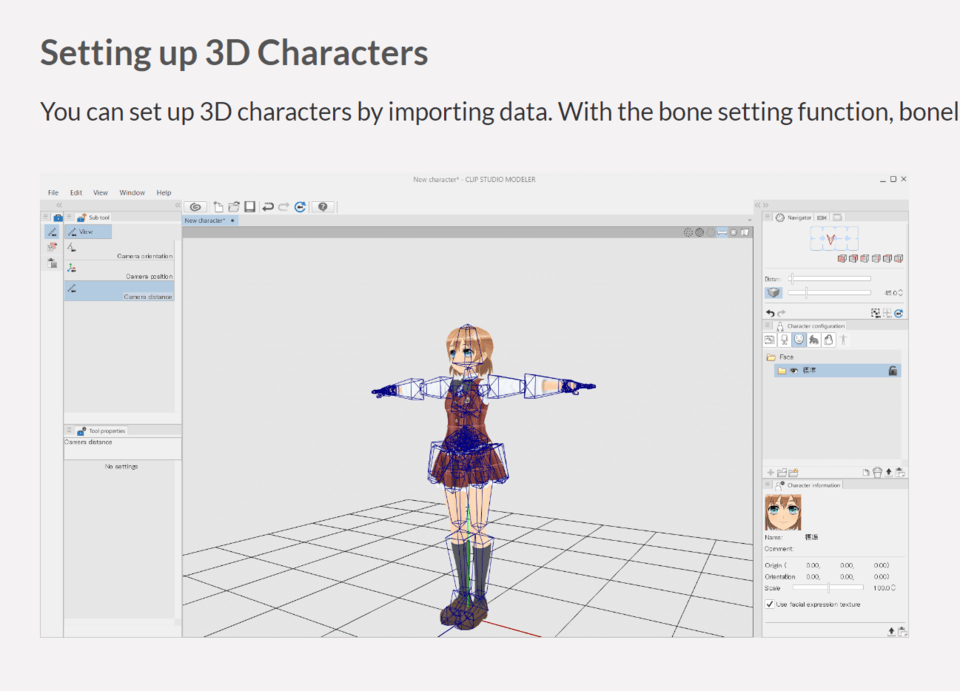The height and width of the screenshot is (691, 960).
Task: Open canvas tab list dropdown arrow
Action: click(x=749, y=220)
